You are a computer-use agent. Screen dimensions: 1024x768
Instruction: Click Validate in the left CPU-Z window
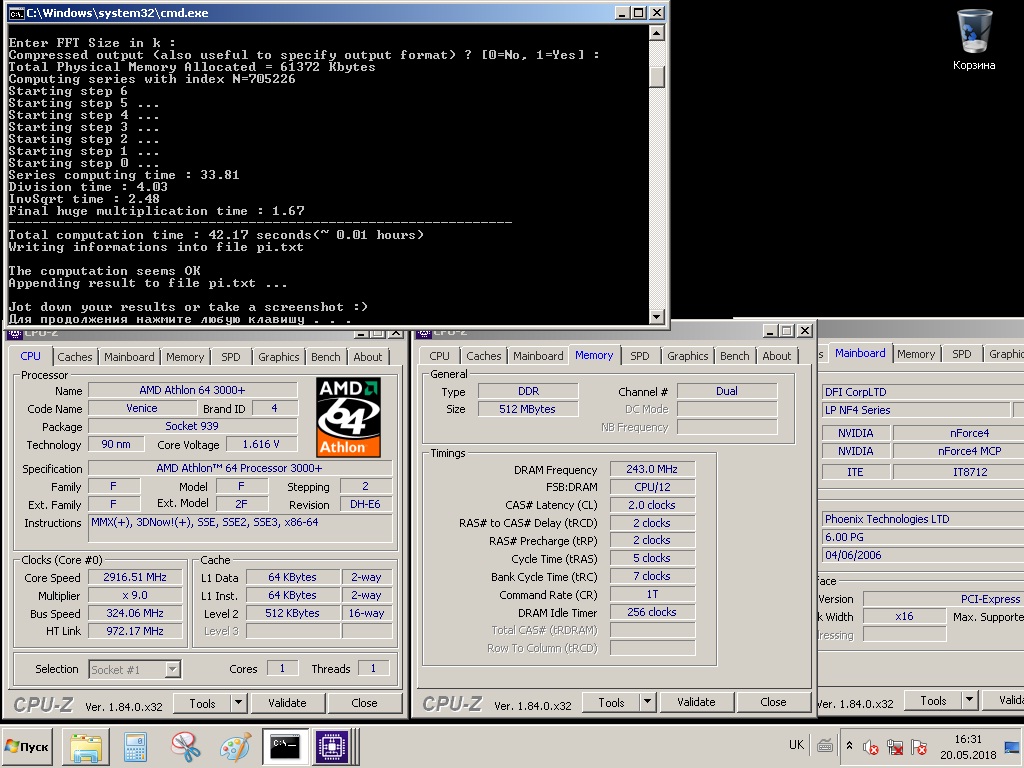287,703
